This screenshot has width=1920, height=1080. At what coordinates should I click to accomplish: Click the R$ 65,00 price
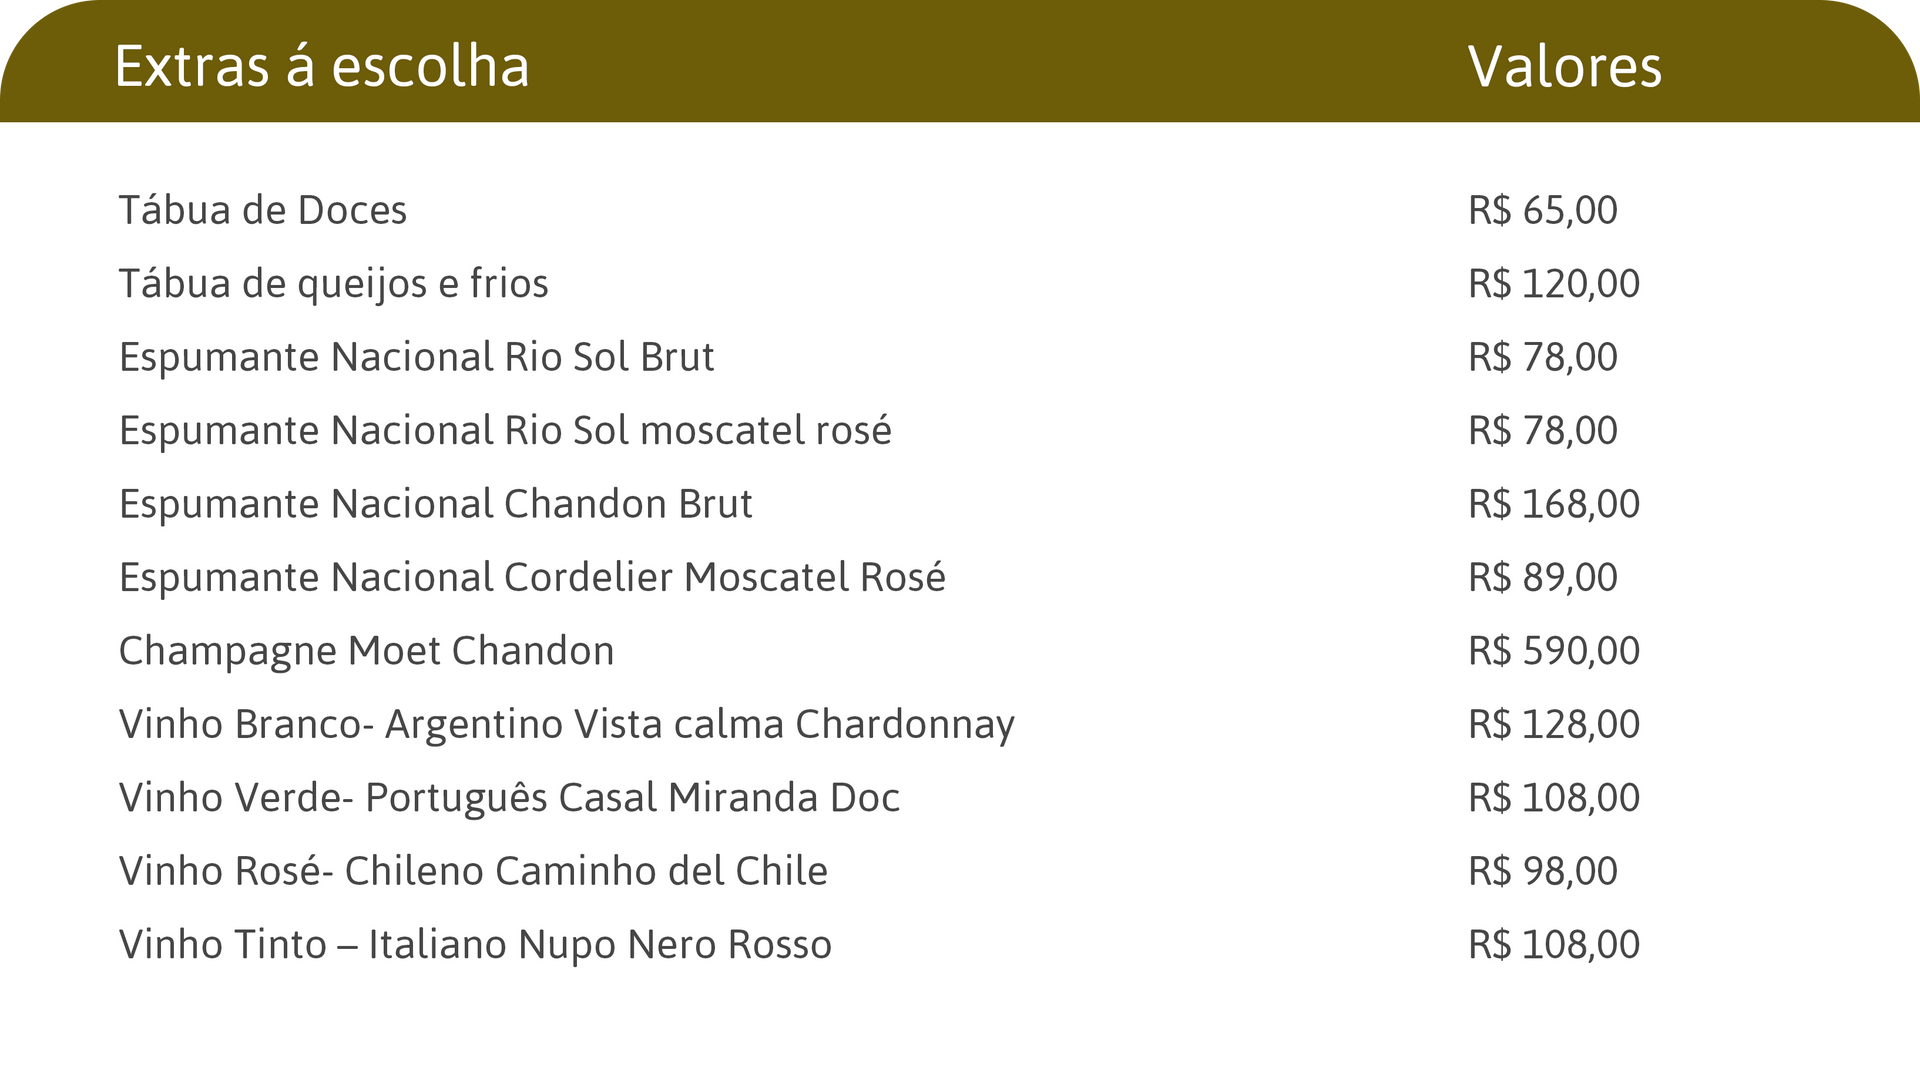[x=1543, y=210]
